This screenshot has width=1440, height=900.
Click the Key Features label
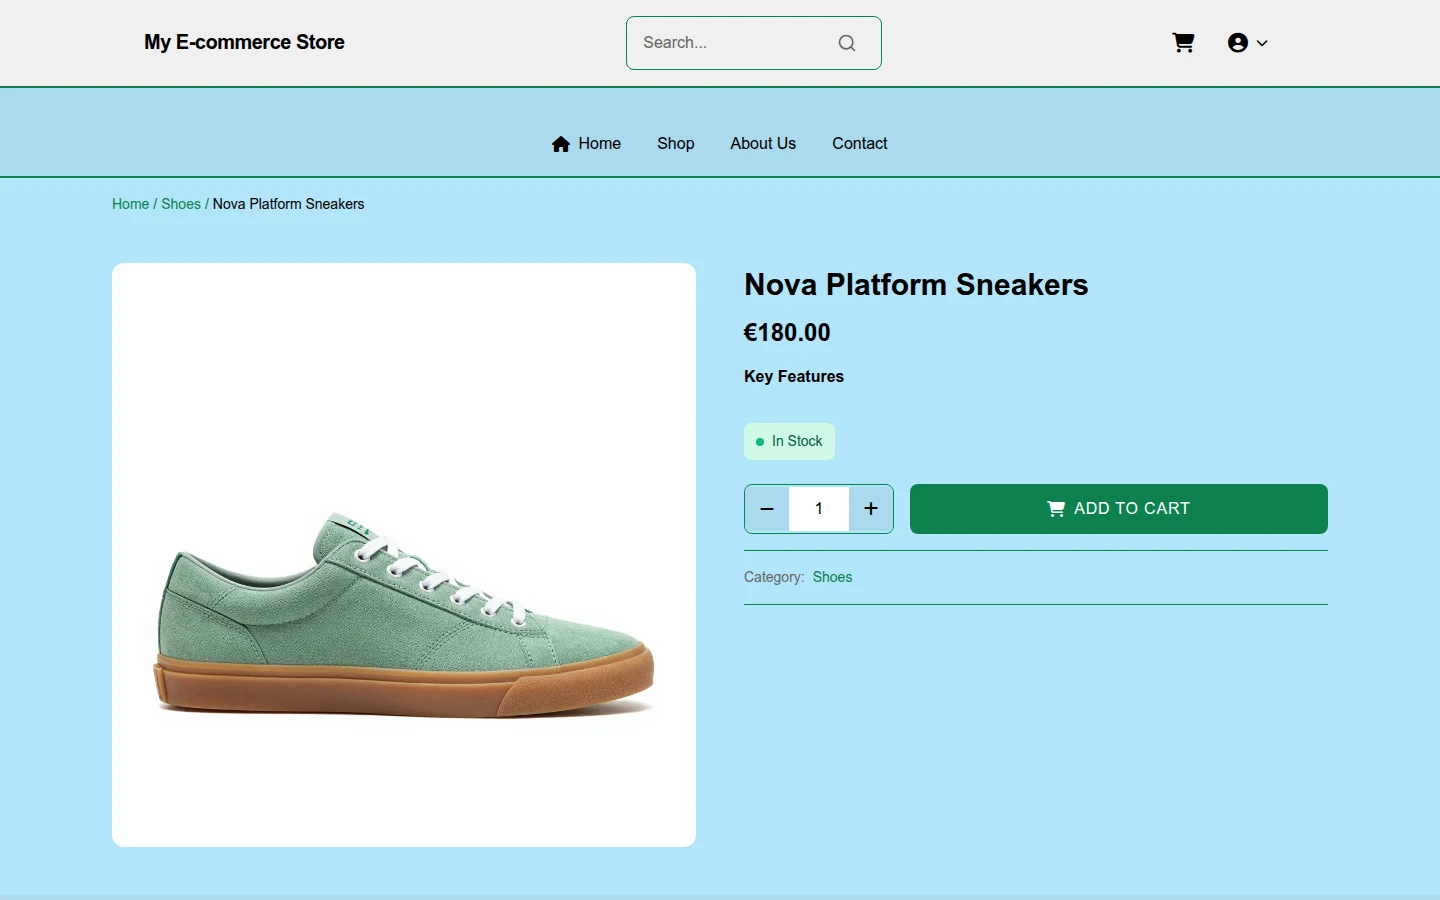(x=794, y=377)
